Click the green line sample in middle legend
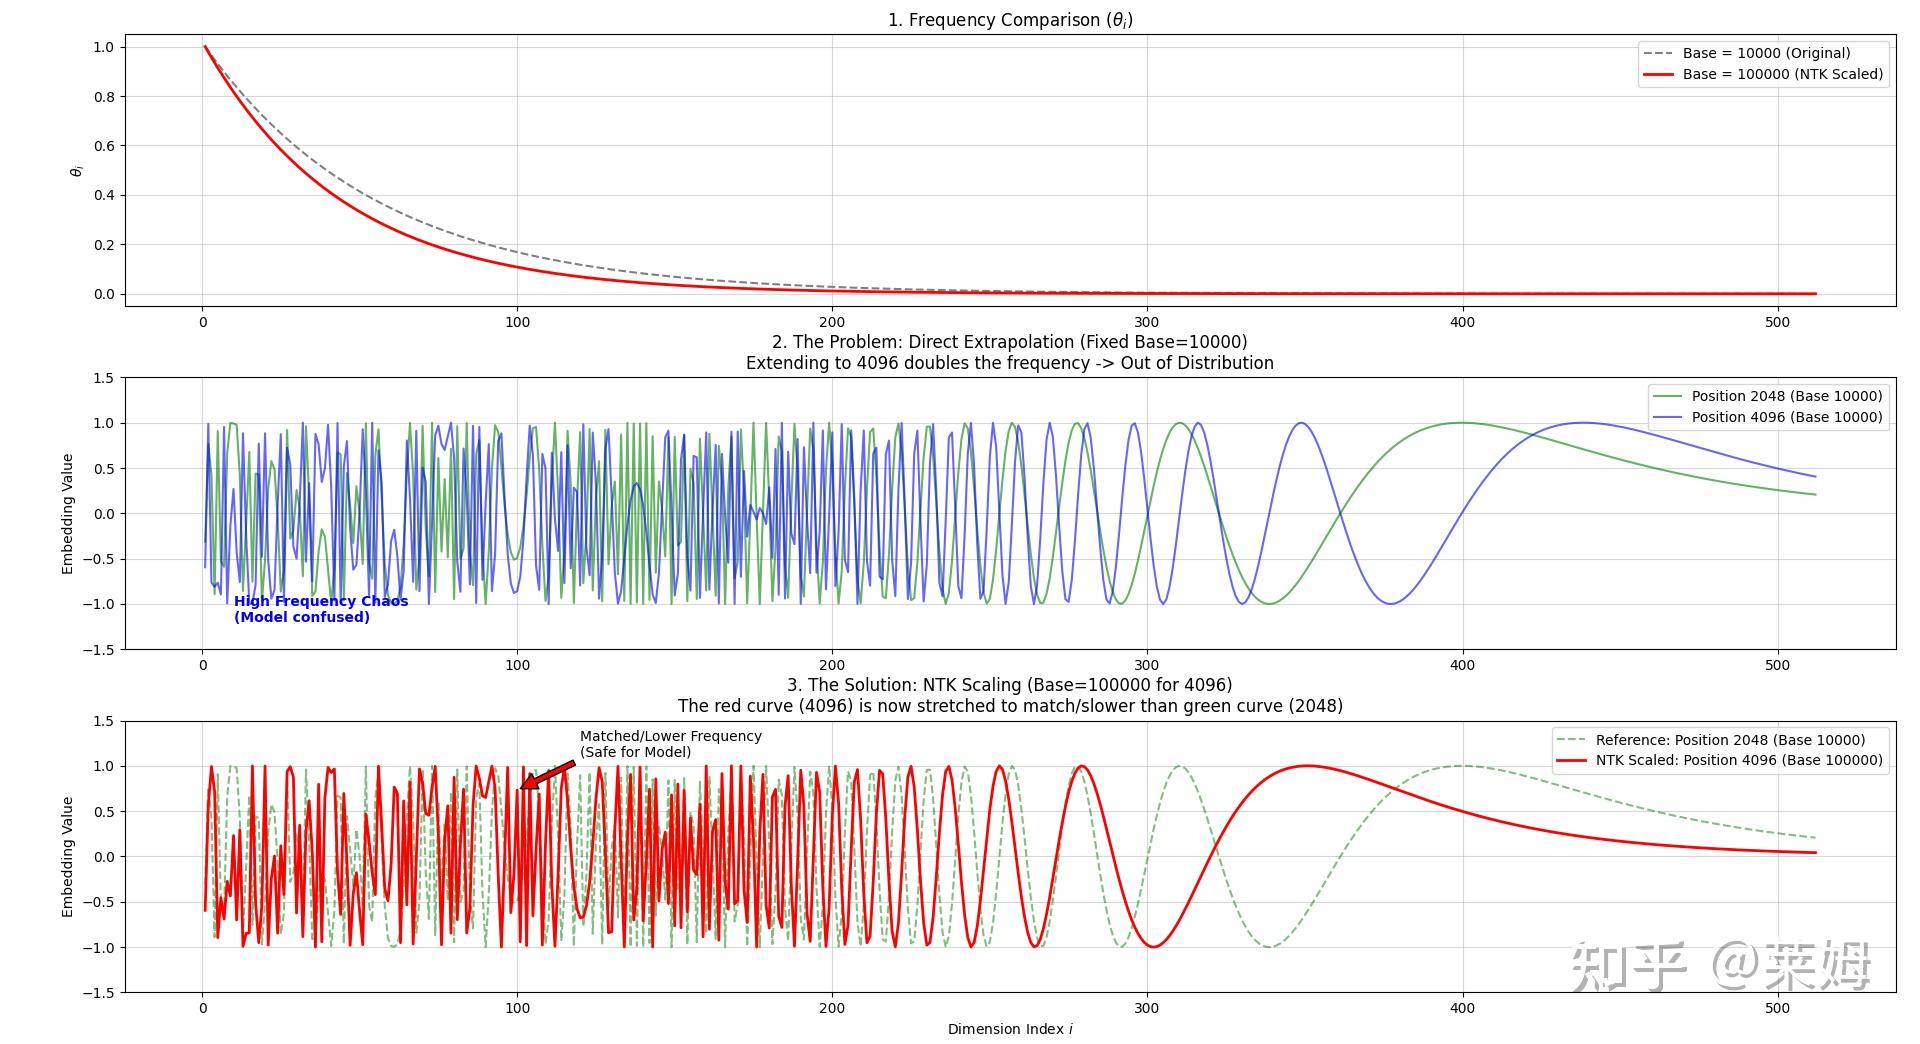This screenshot has width=1920, height=1044. (x=1667, y=396)
